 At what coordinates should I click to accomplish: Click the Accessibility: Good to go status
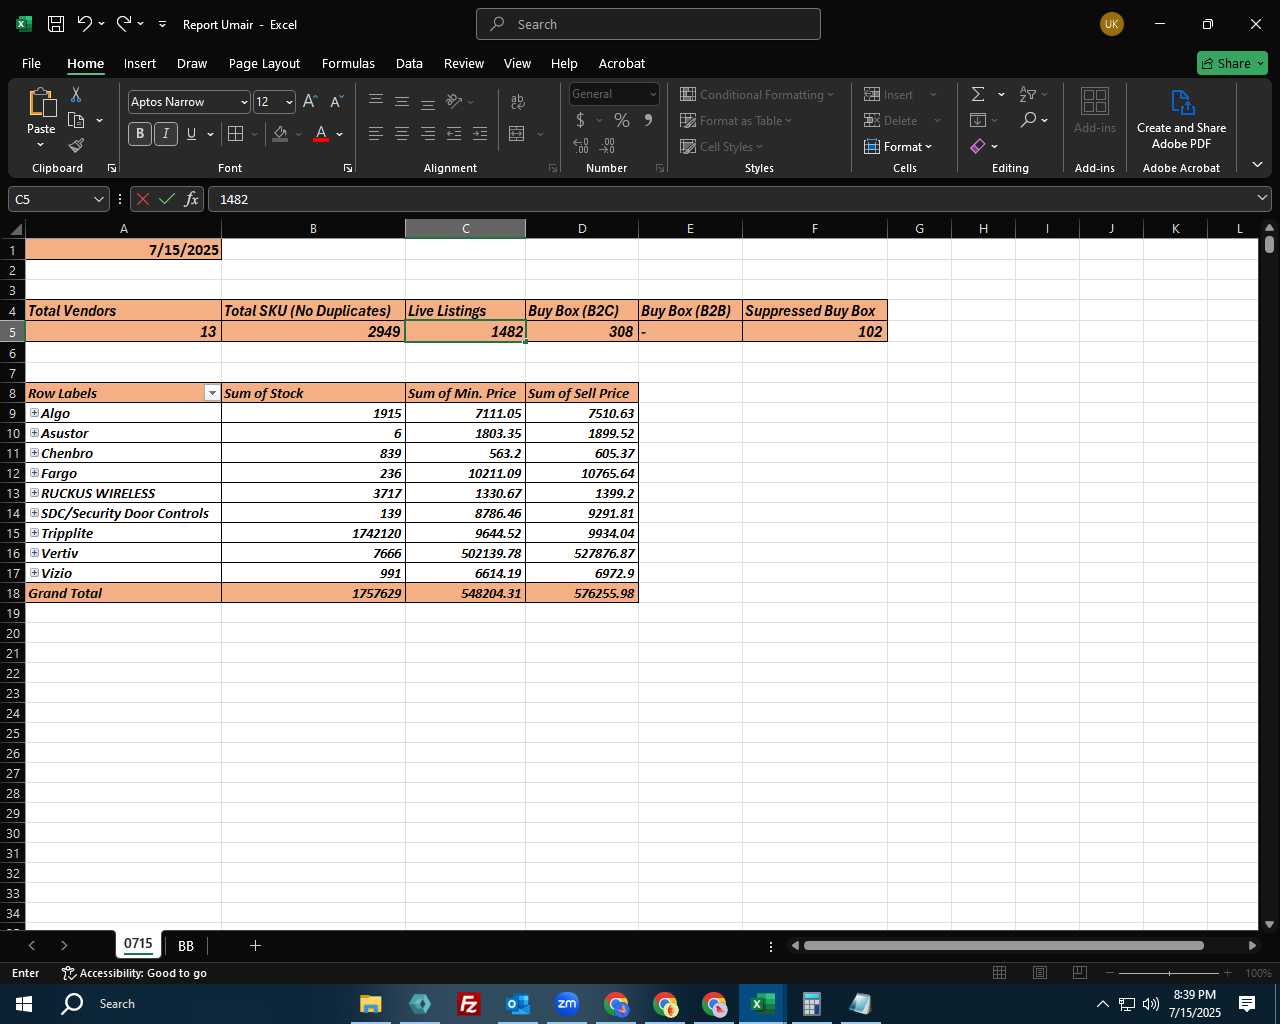134,973
